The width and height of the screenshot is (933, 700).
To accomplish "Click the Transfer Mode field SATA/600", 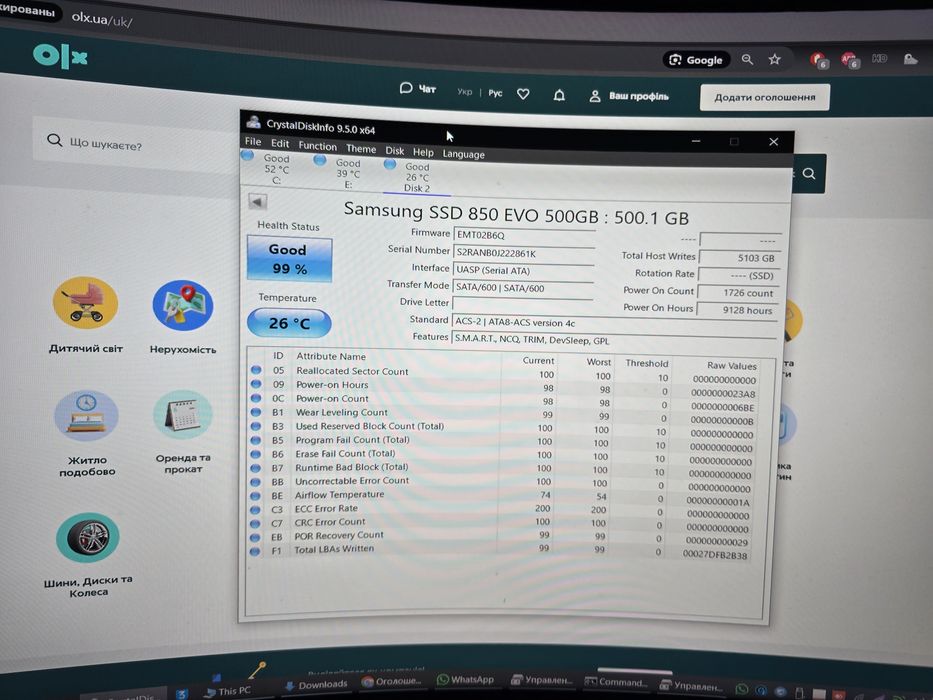I will pos(522,288).
